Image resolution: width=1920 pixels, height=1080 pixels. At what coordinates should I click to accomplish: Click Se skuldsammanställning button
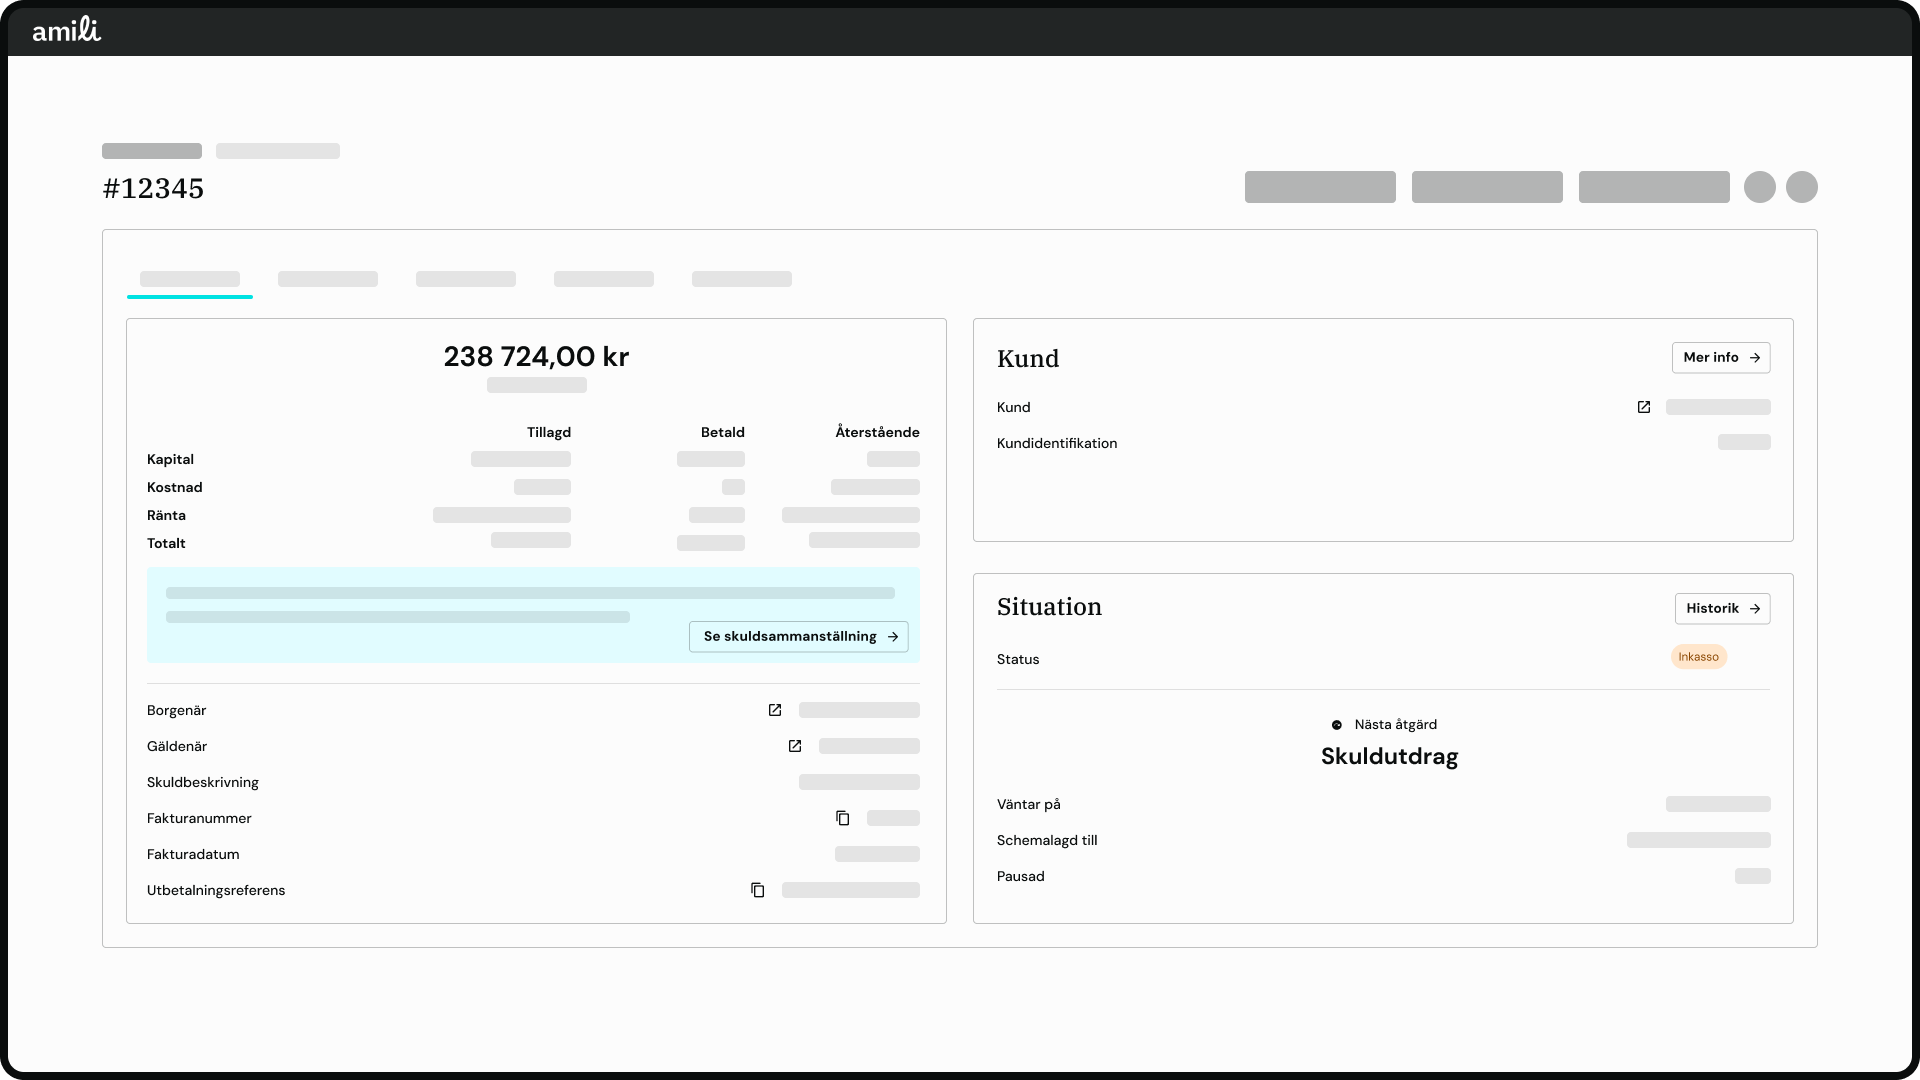(798, 636)
